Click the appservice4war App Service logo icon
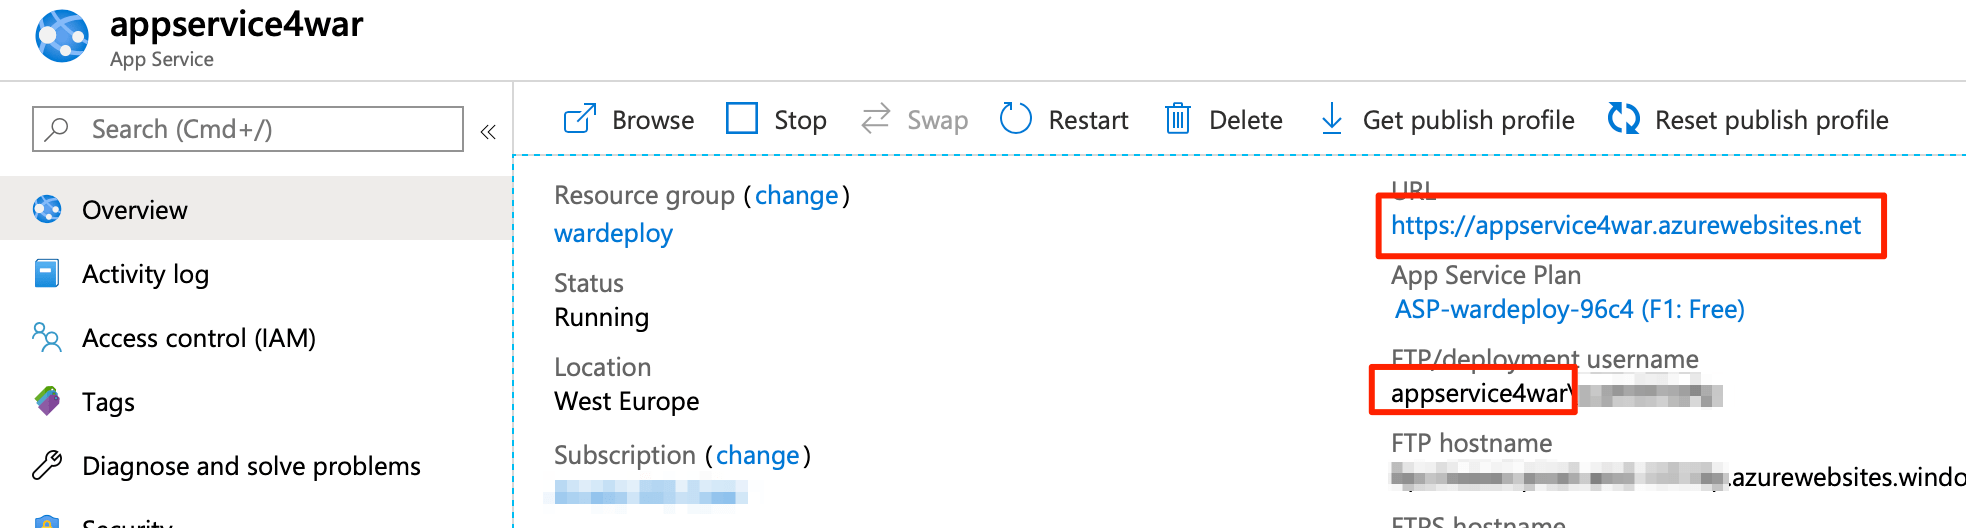This screenshot has width=1966, height=528. (62, 36)
